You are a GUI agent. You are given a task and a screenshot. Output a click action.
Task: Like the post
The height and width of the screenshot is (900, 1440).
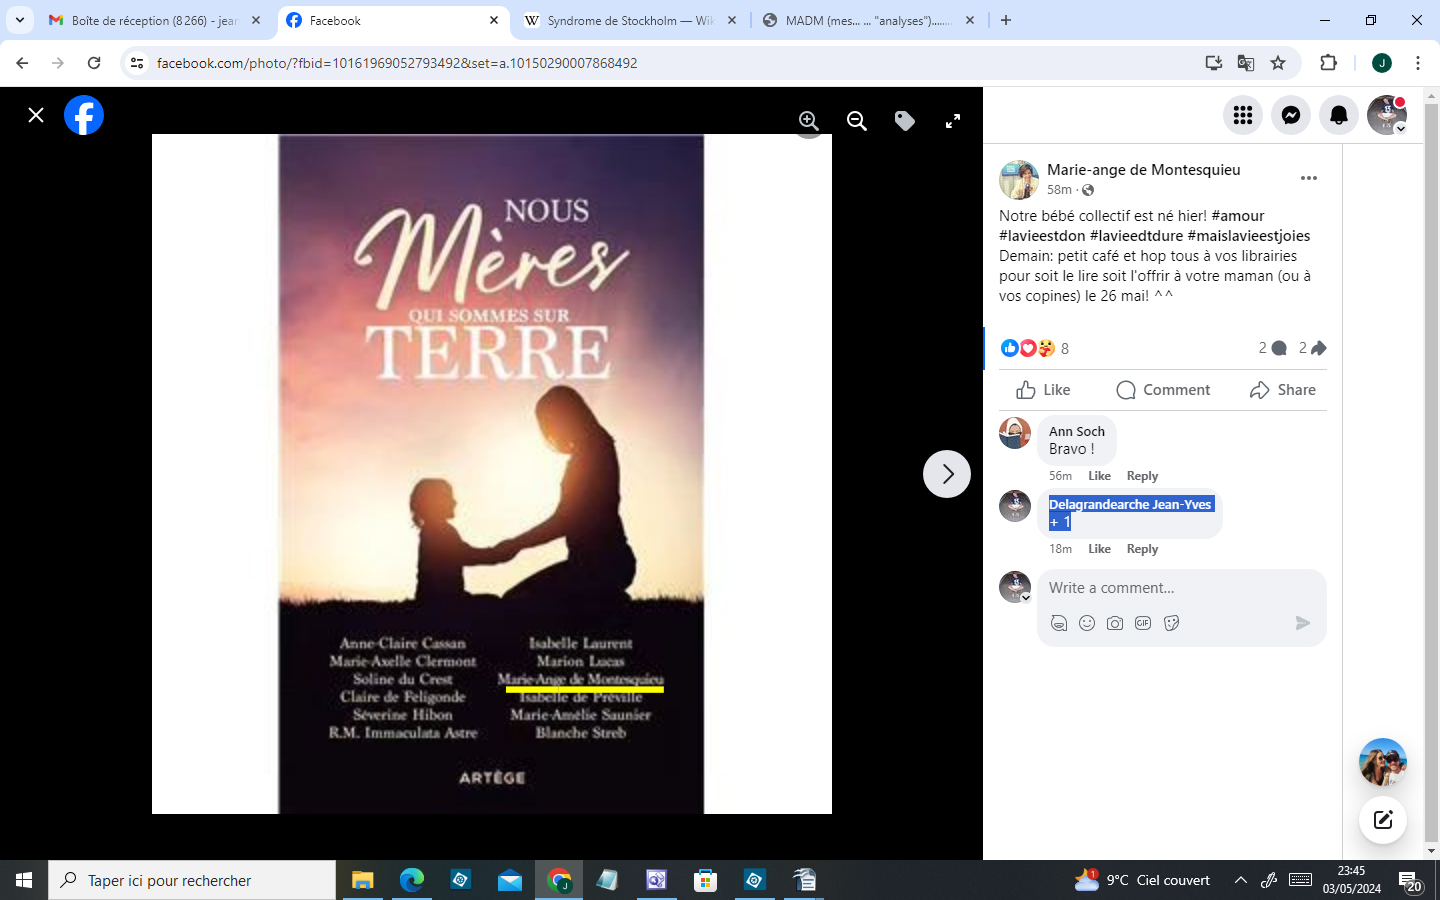pos(1043,390)
